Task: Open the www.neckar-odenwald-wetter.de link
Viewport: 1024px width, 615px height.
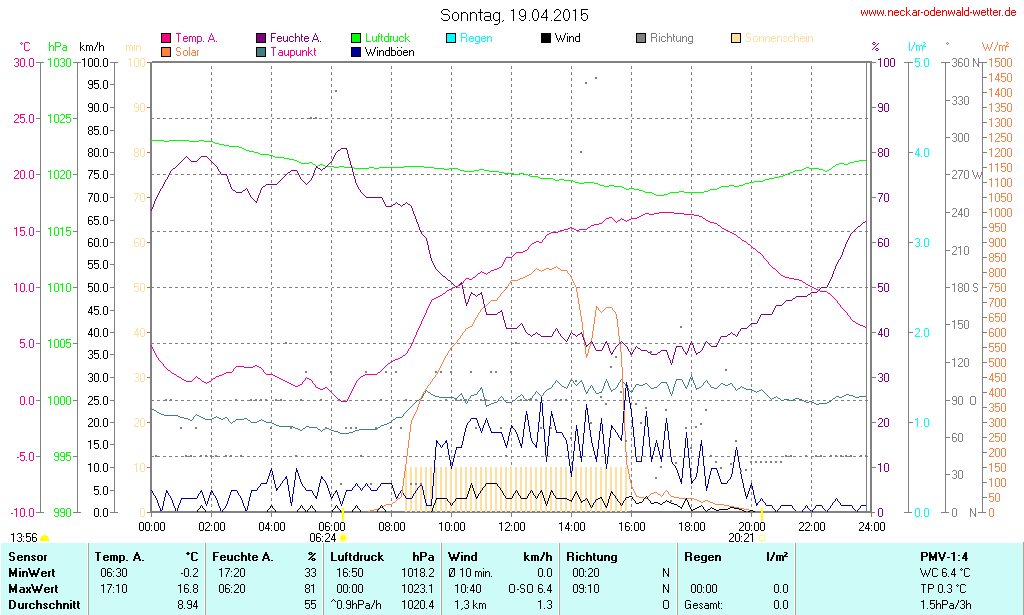Action: tap(938, 13)
